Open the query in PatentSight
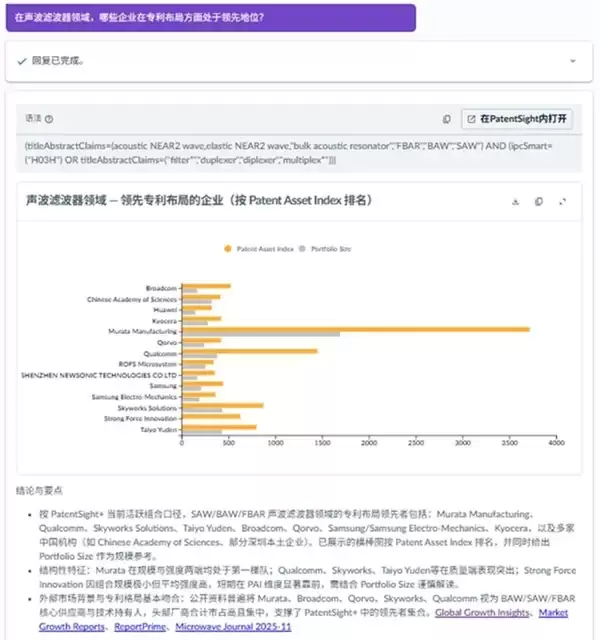 517,119
